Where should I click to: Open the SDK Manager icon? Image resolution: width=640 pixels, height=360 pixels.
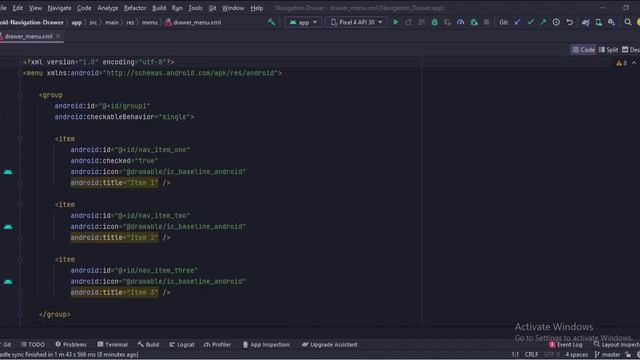[611, 22]
